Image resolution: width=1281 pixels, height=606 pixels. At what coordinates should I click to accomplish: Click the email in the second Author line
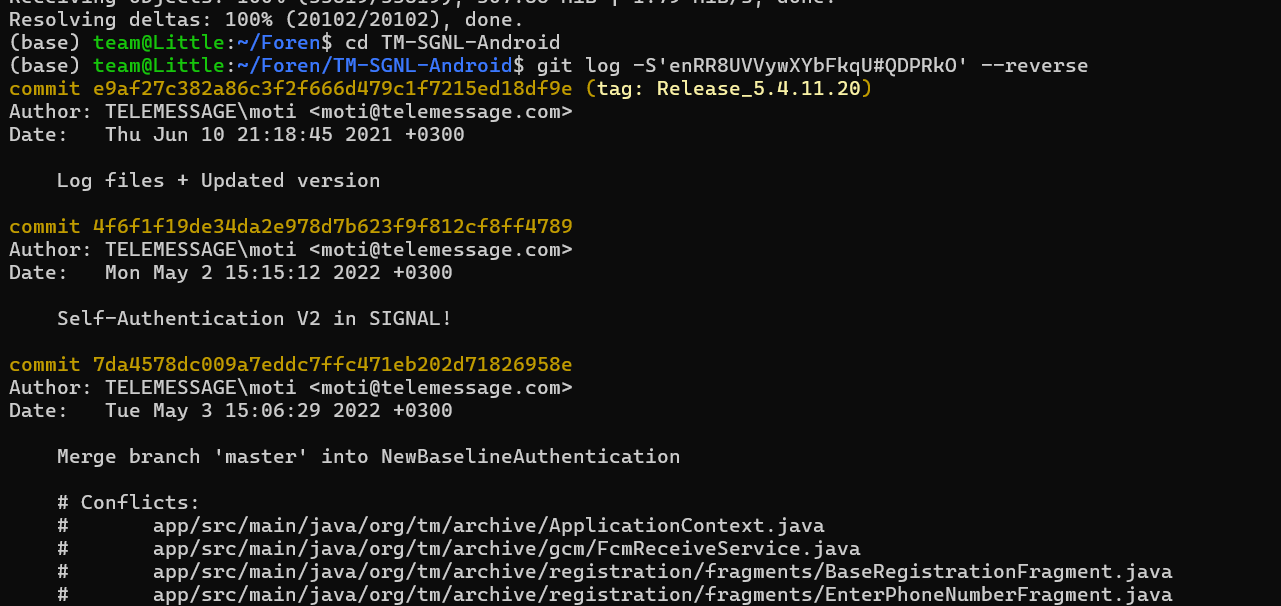tap(440, 249)
